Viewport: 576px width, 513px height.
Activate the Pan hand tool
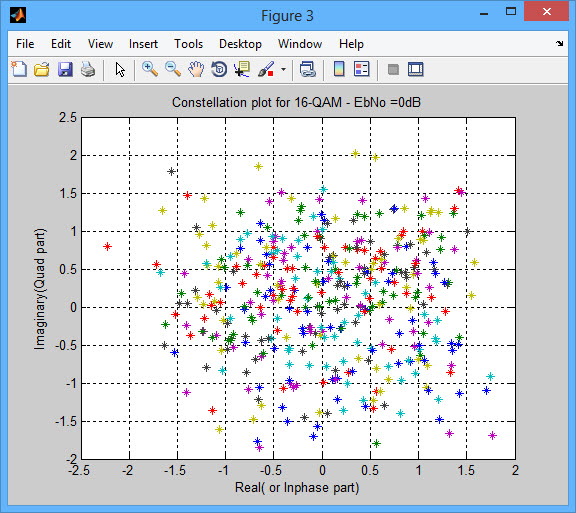pos(196,69)
